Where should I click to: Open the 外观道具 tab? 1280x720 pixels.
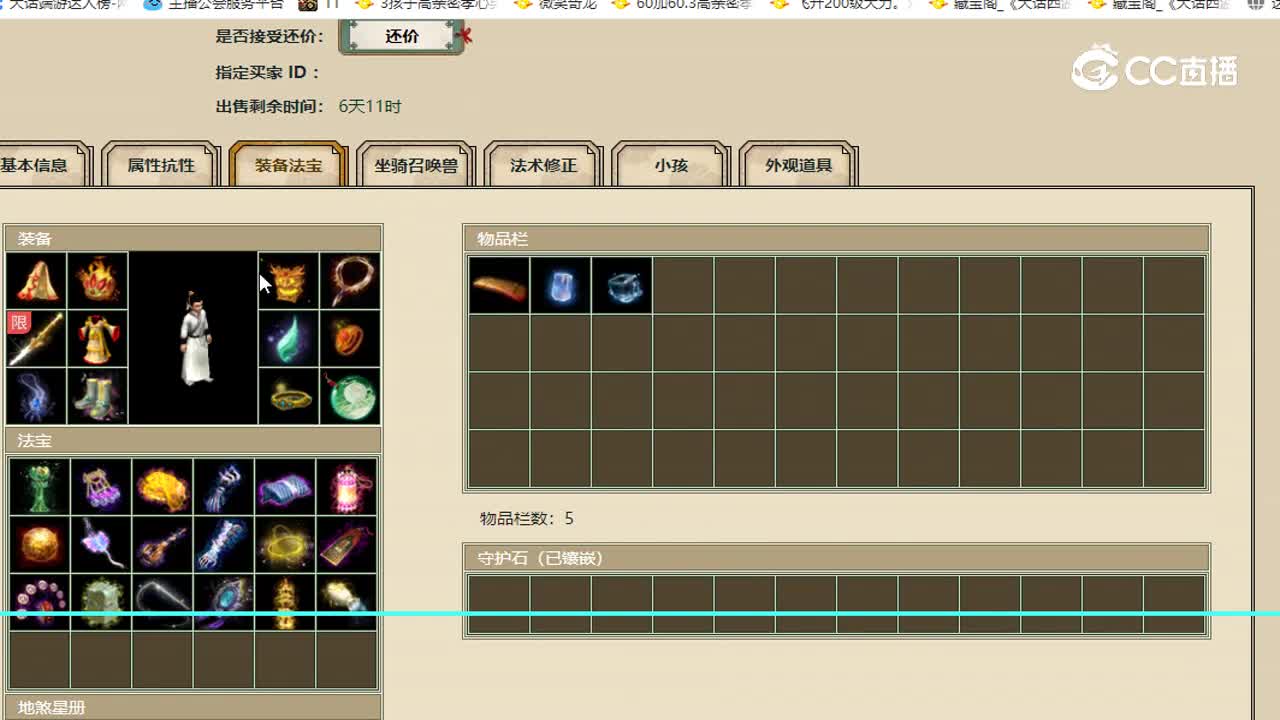click(798, 165)
